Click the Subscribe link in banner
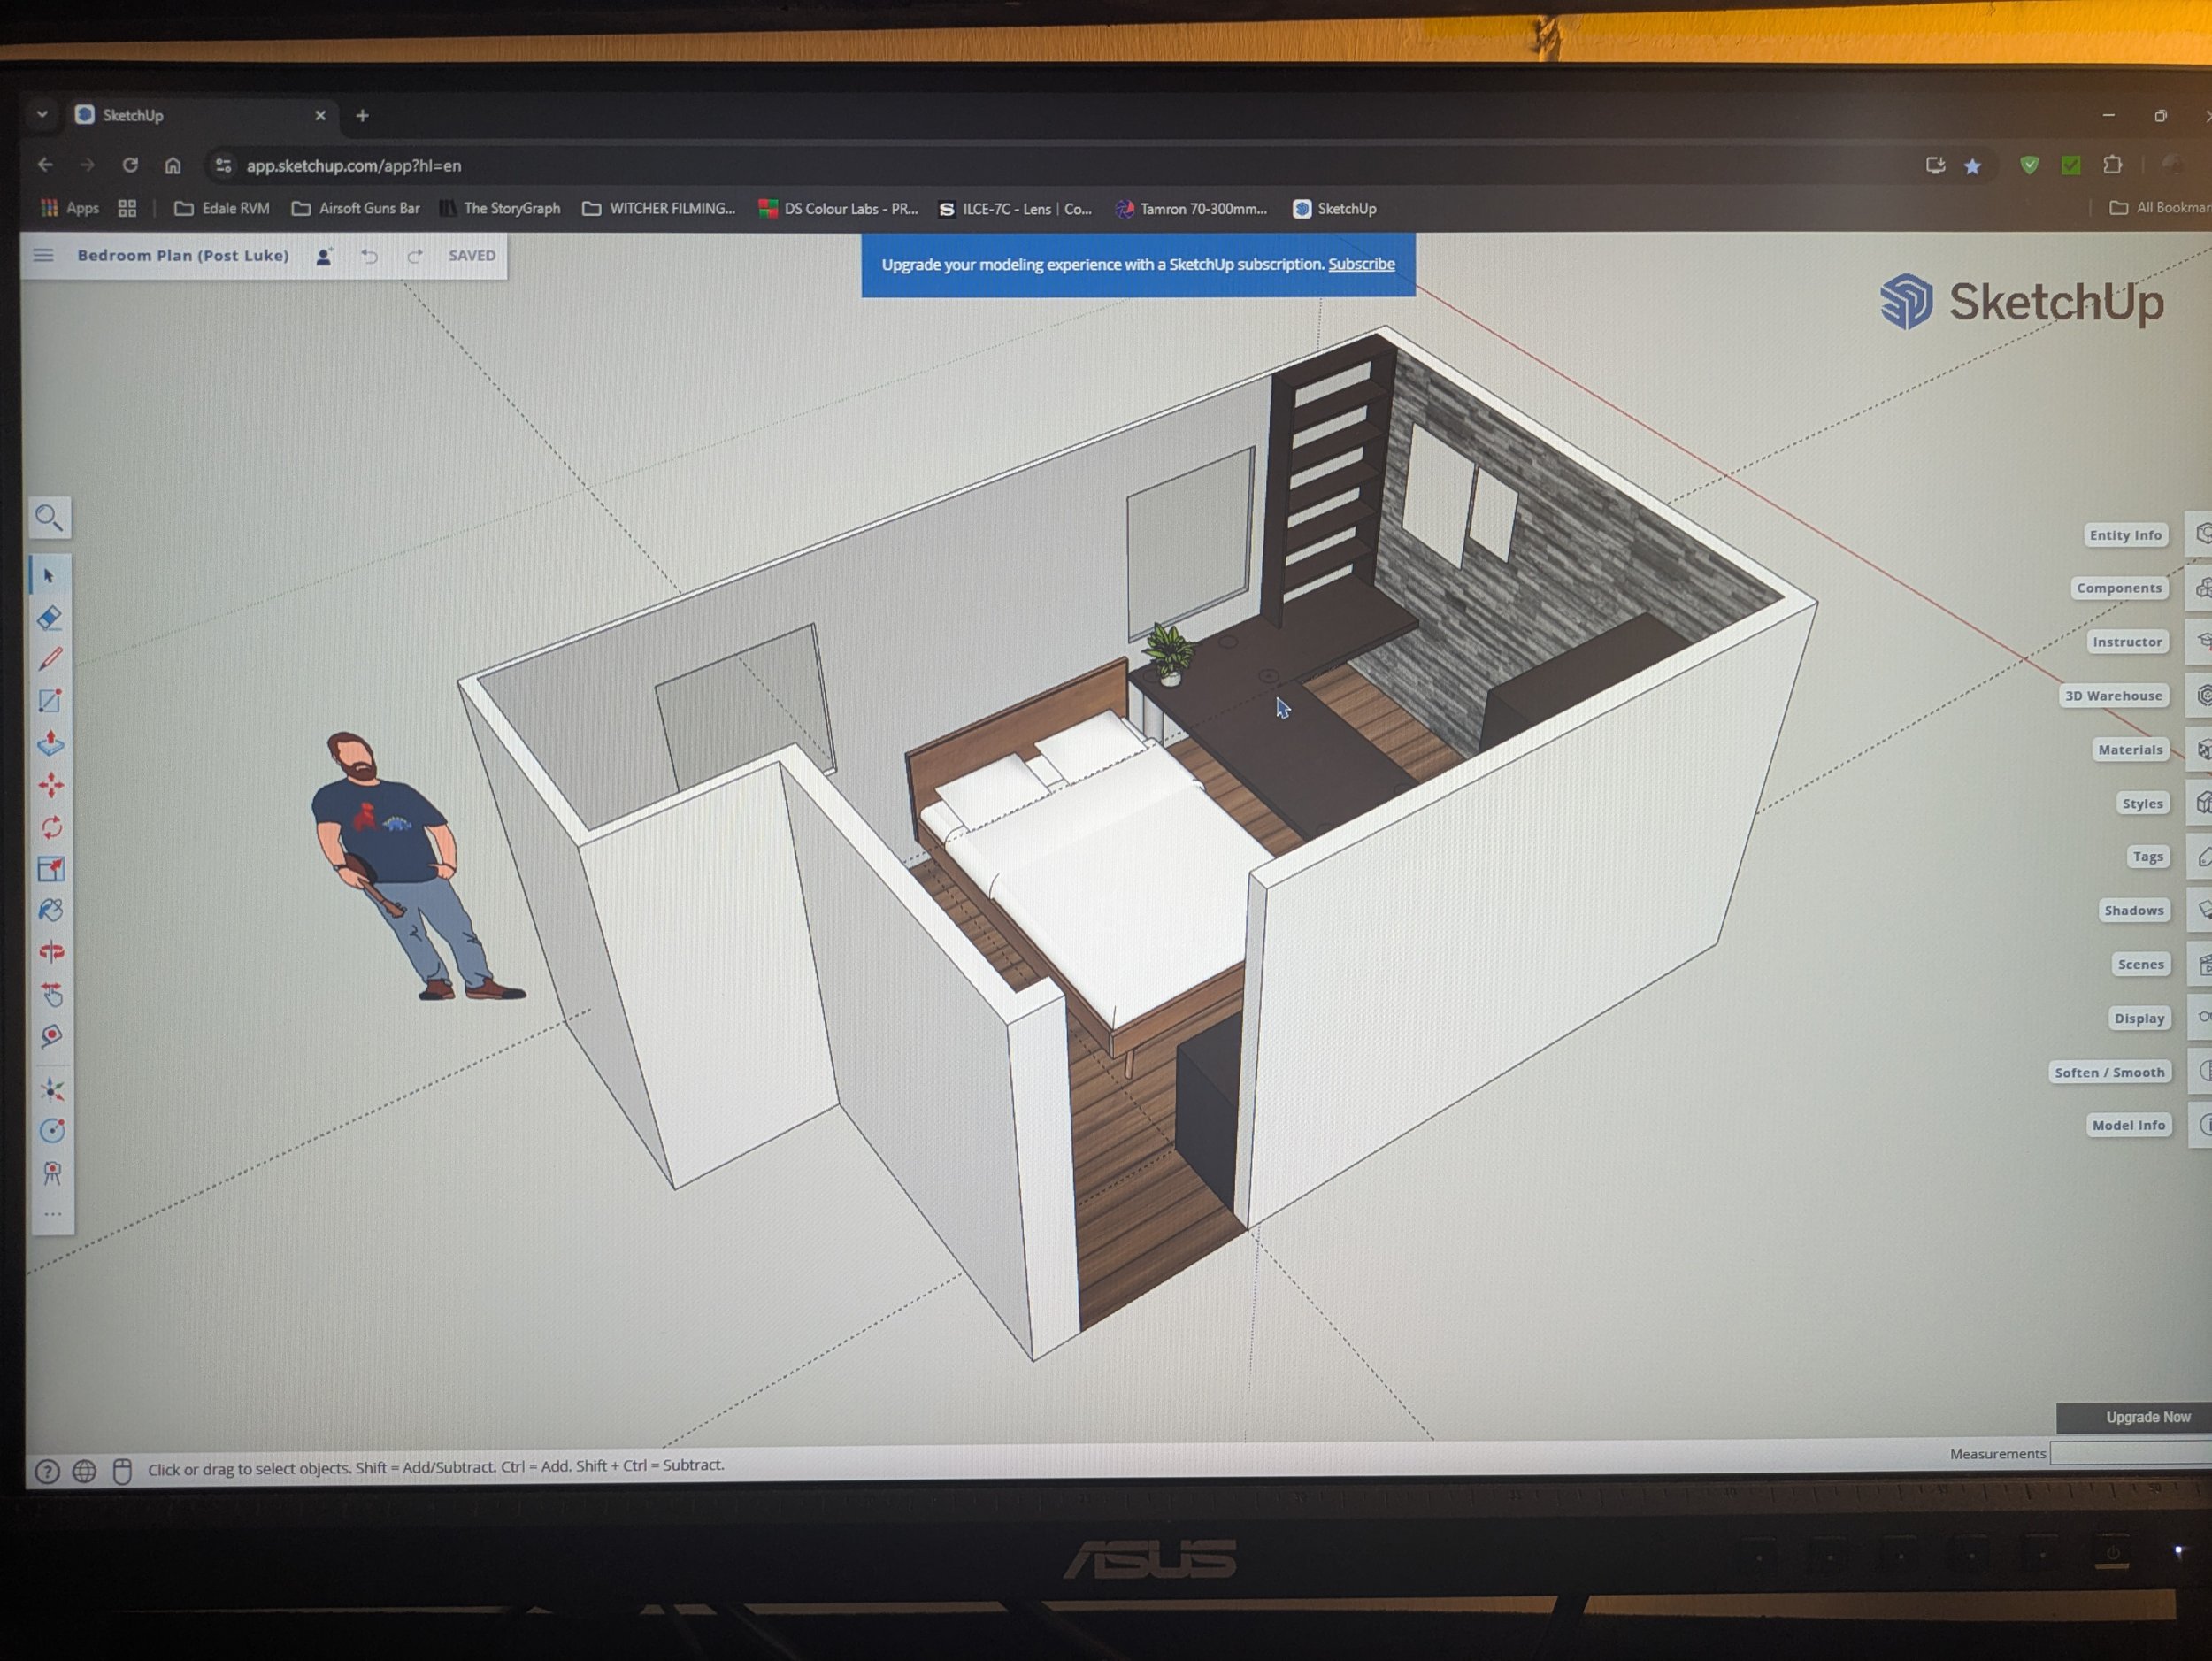This screenshot has height=1661, width=2212. point(1361,264)
